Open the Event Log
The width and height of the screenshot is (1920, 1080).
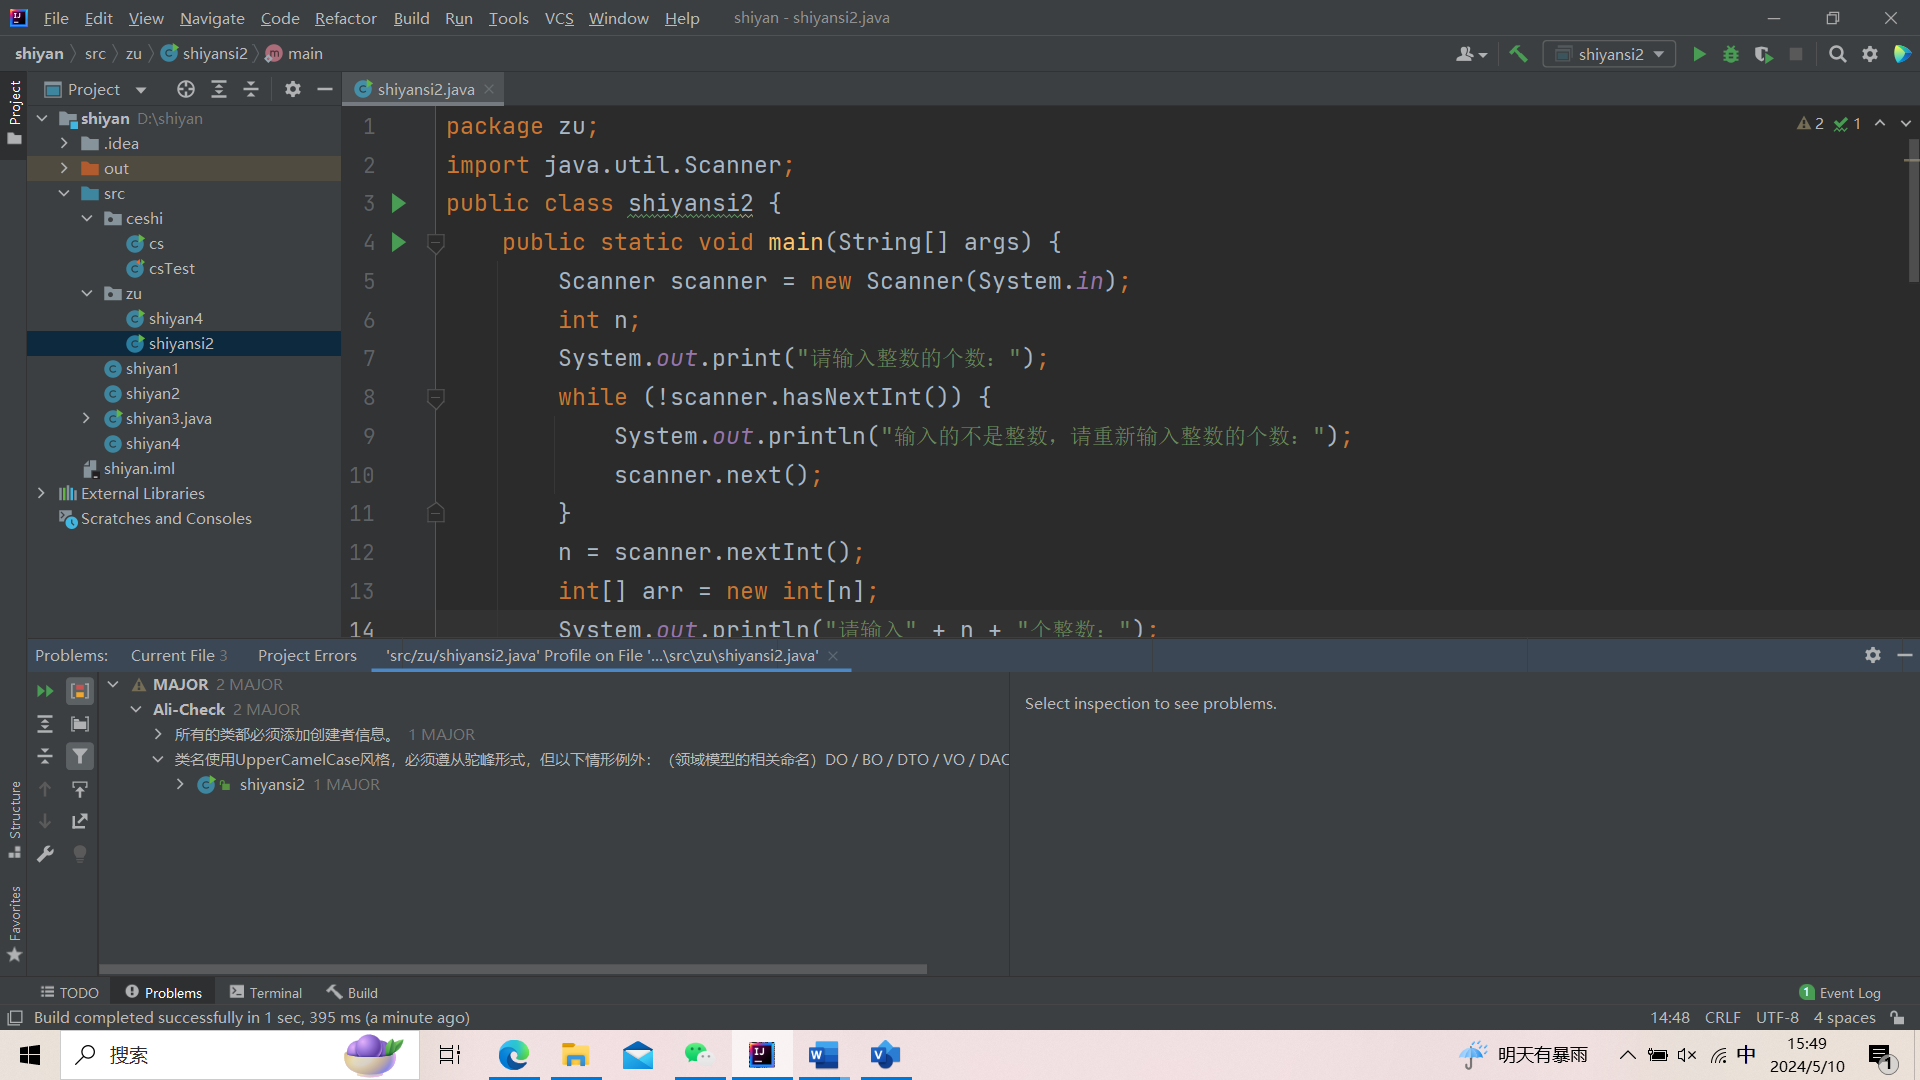click(1840, 992)
